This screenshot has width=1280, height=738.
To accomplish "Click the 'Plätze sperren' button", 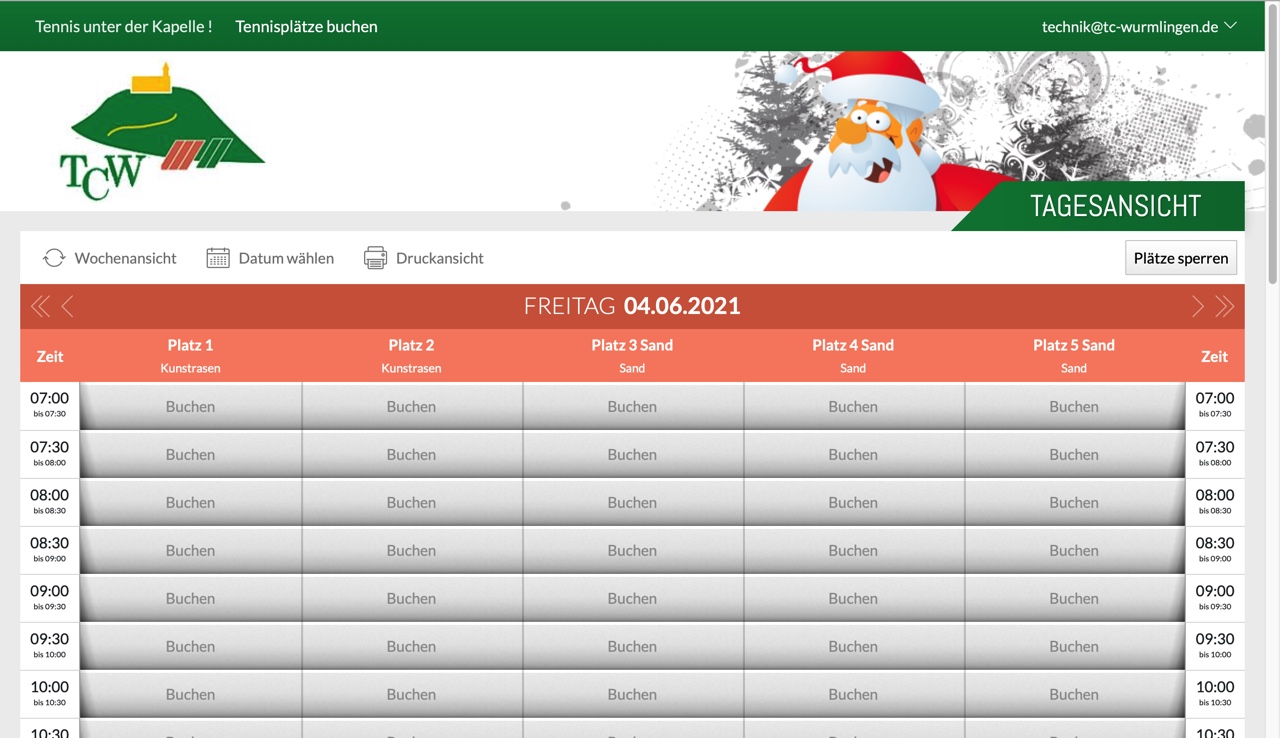I will (x=1180, y=258).
